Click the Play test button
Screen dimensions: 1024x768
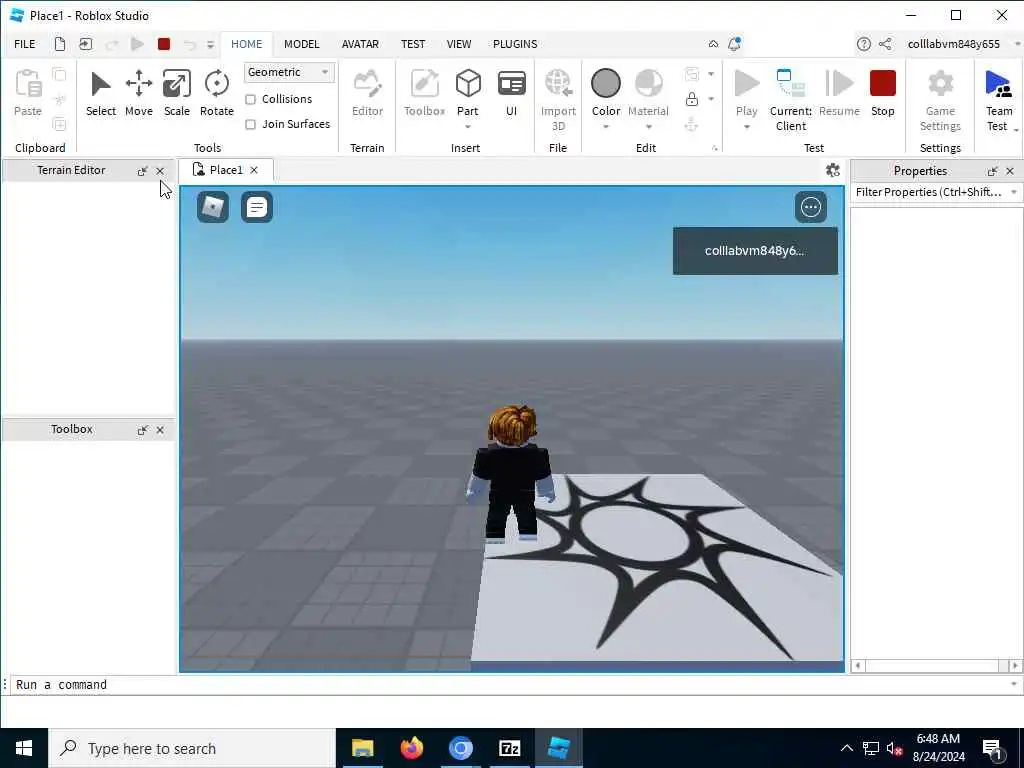click(746, 85)
